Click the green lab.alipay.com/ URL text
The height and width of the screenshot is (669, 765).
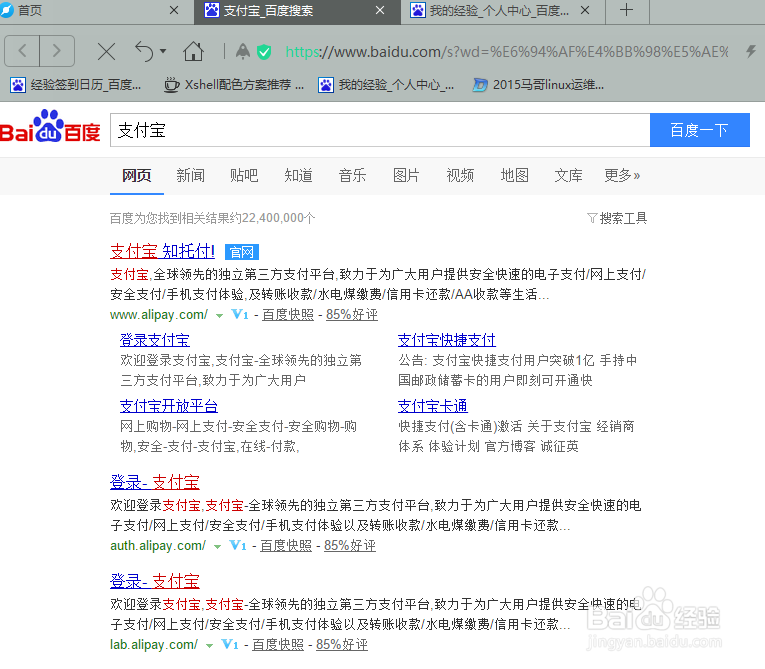click(154, 645)
